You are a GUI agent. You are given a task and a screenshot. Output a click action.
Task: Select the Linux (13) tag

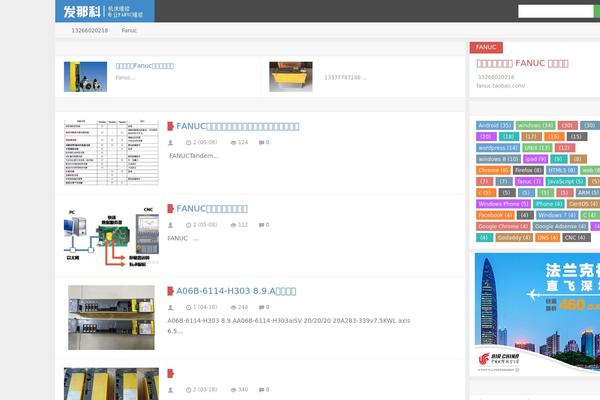(x=537, y=148)
